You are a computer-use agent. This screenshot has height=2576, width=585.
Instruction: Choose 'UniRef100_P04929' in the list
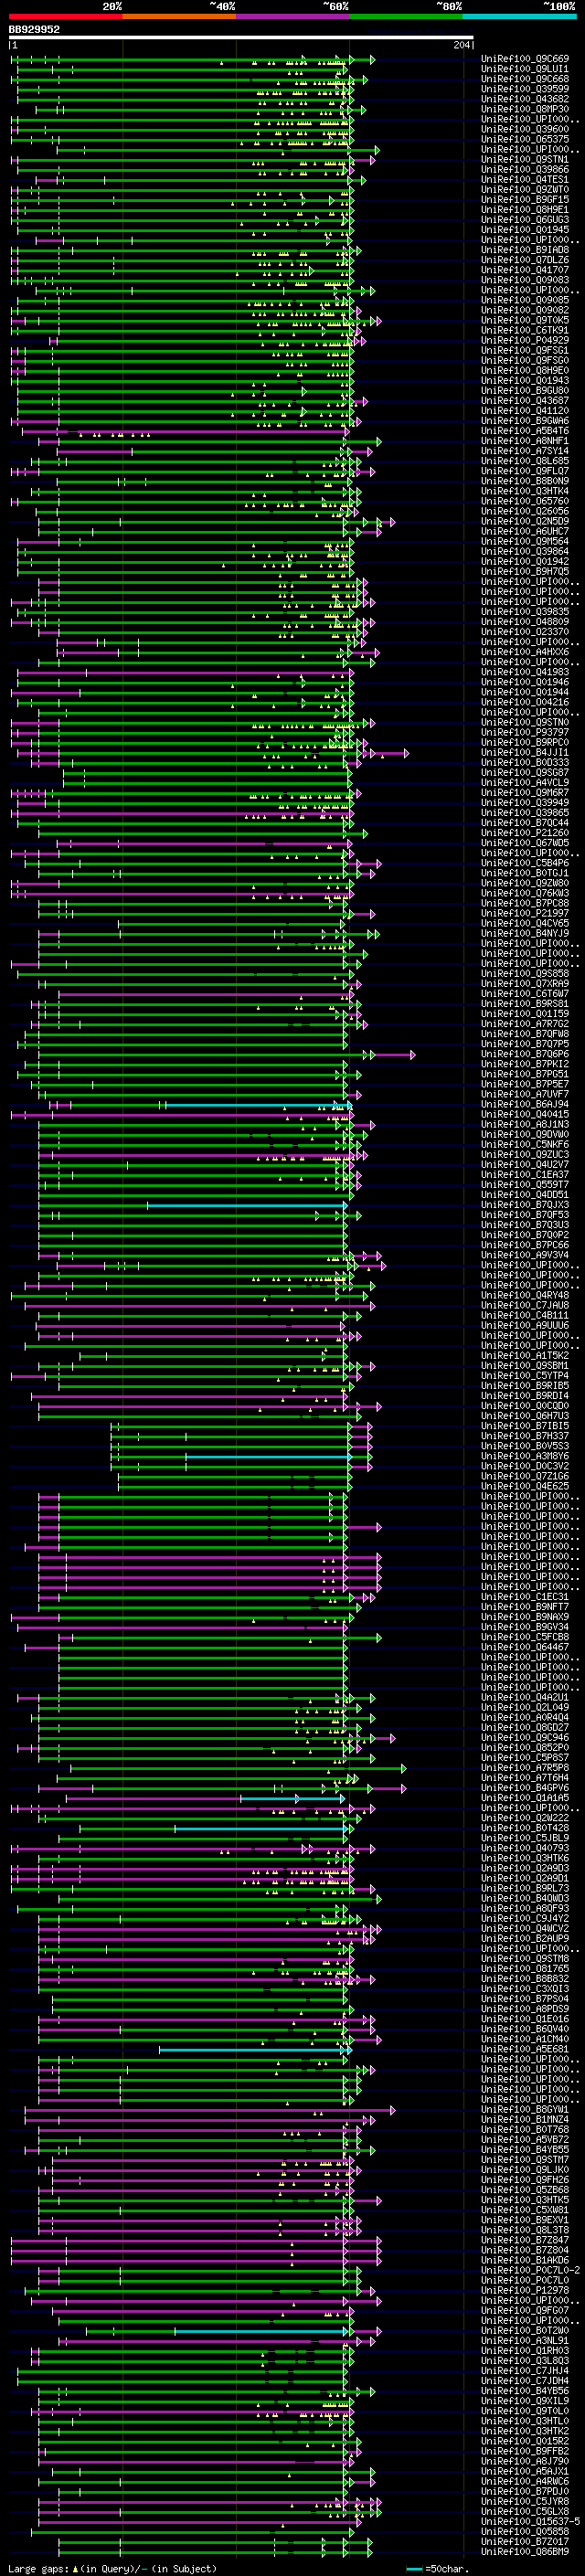point(525,340)
